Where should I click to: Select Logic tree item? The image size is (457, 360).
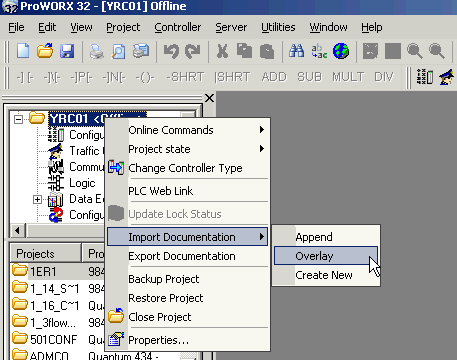[72, 183]
